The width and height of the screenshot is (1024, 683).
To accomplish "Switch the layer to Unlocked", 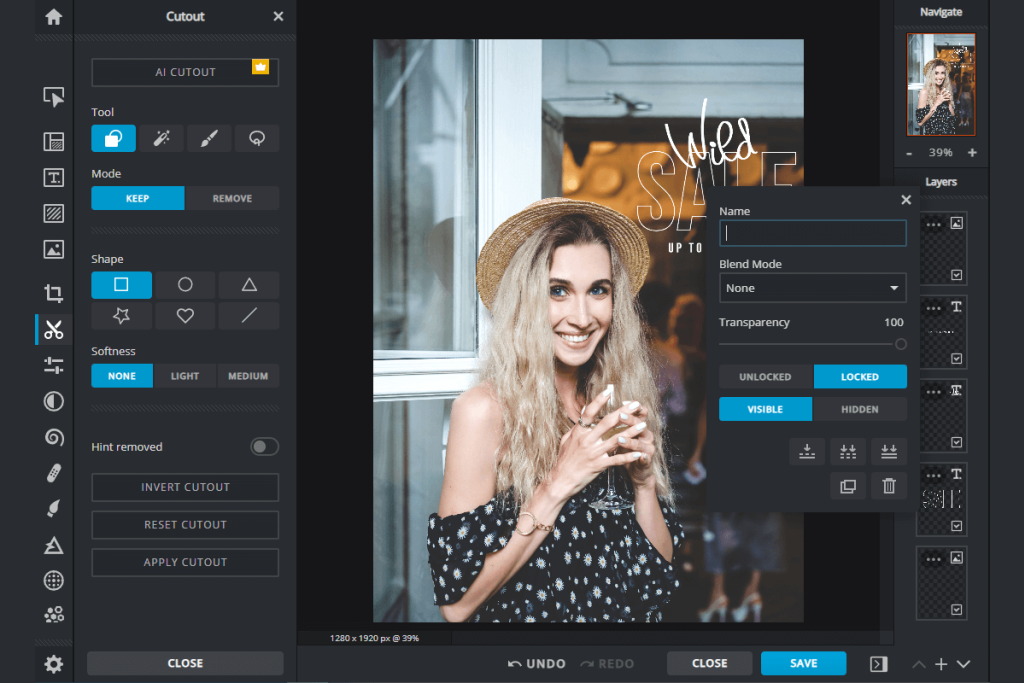I will (765, 377).
